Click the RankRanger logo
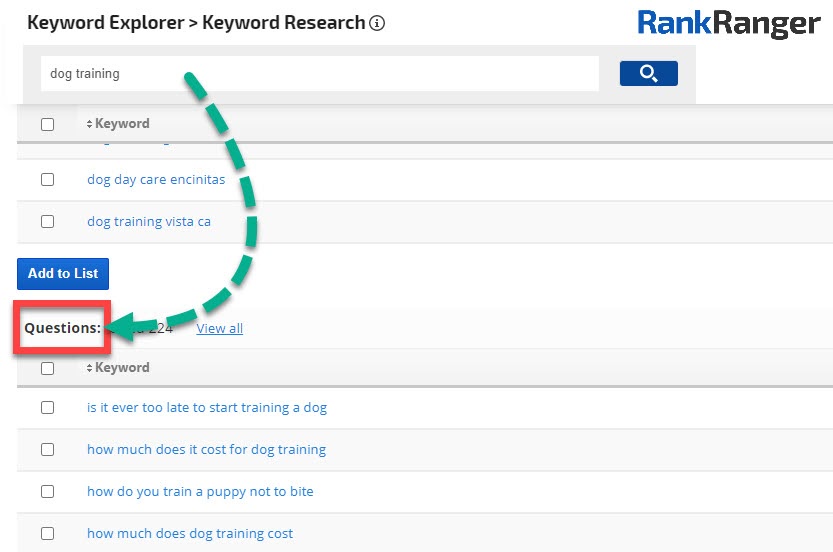This screenshot has height=552, width=833. (728, 23)
